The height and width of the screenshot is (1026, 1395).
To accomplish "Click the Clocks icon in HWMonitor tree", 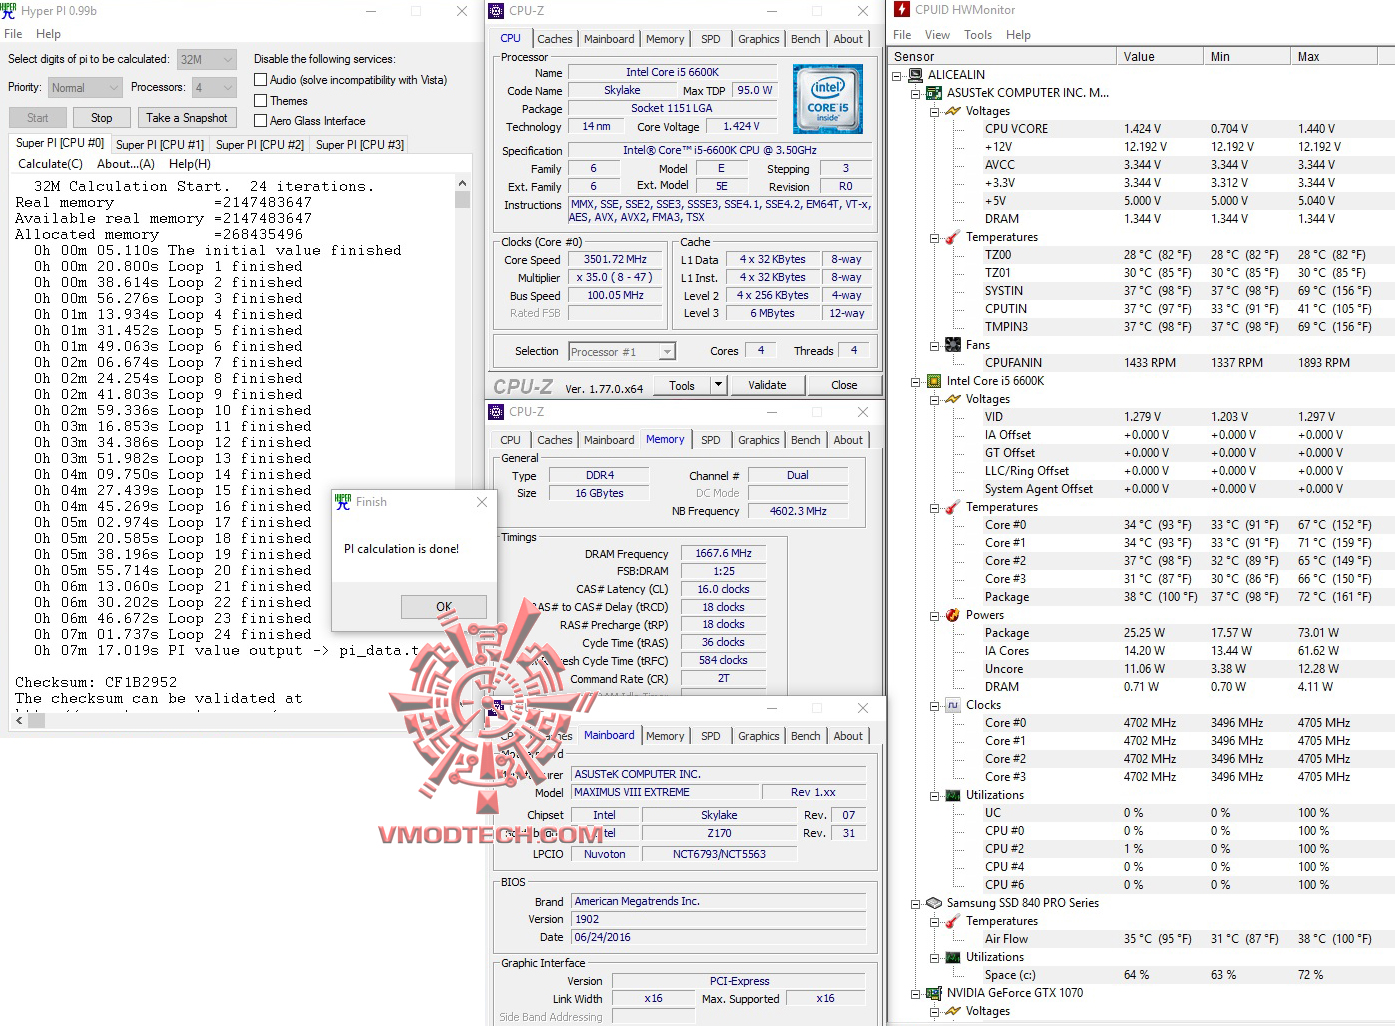I will tap(953, 705).
